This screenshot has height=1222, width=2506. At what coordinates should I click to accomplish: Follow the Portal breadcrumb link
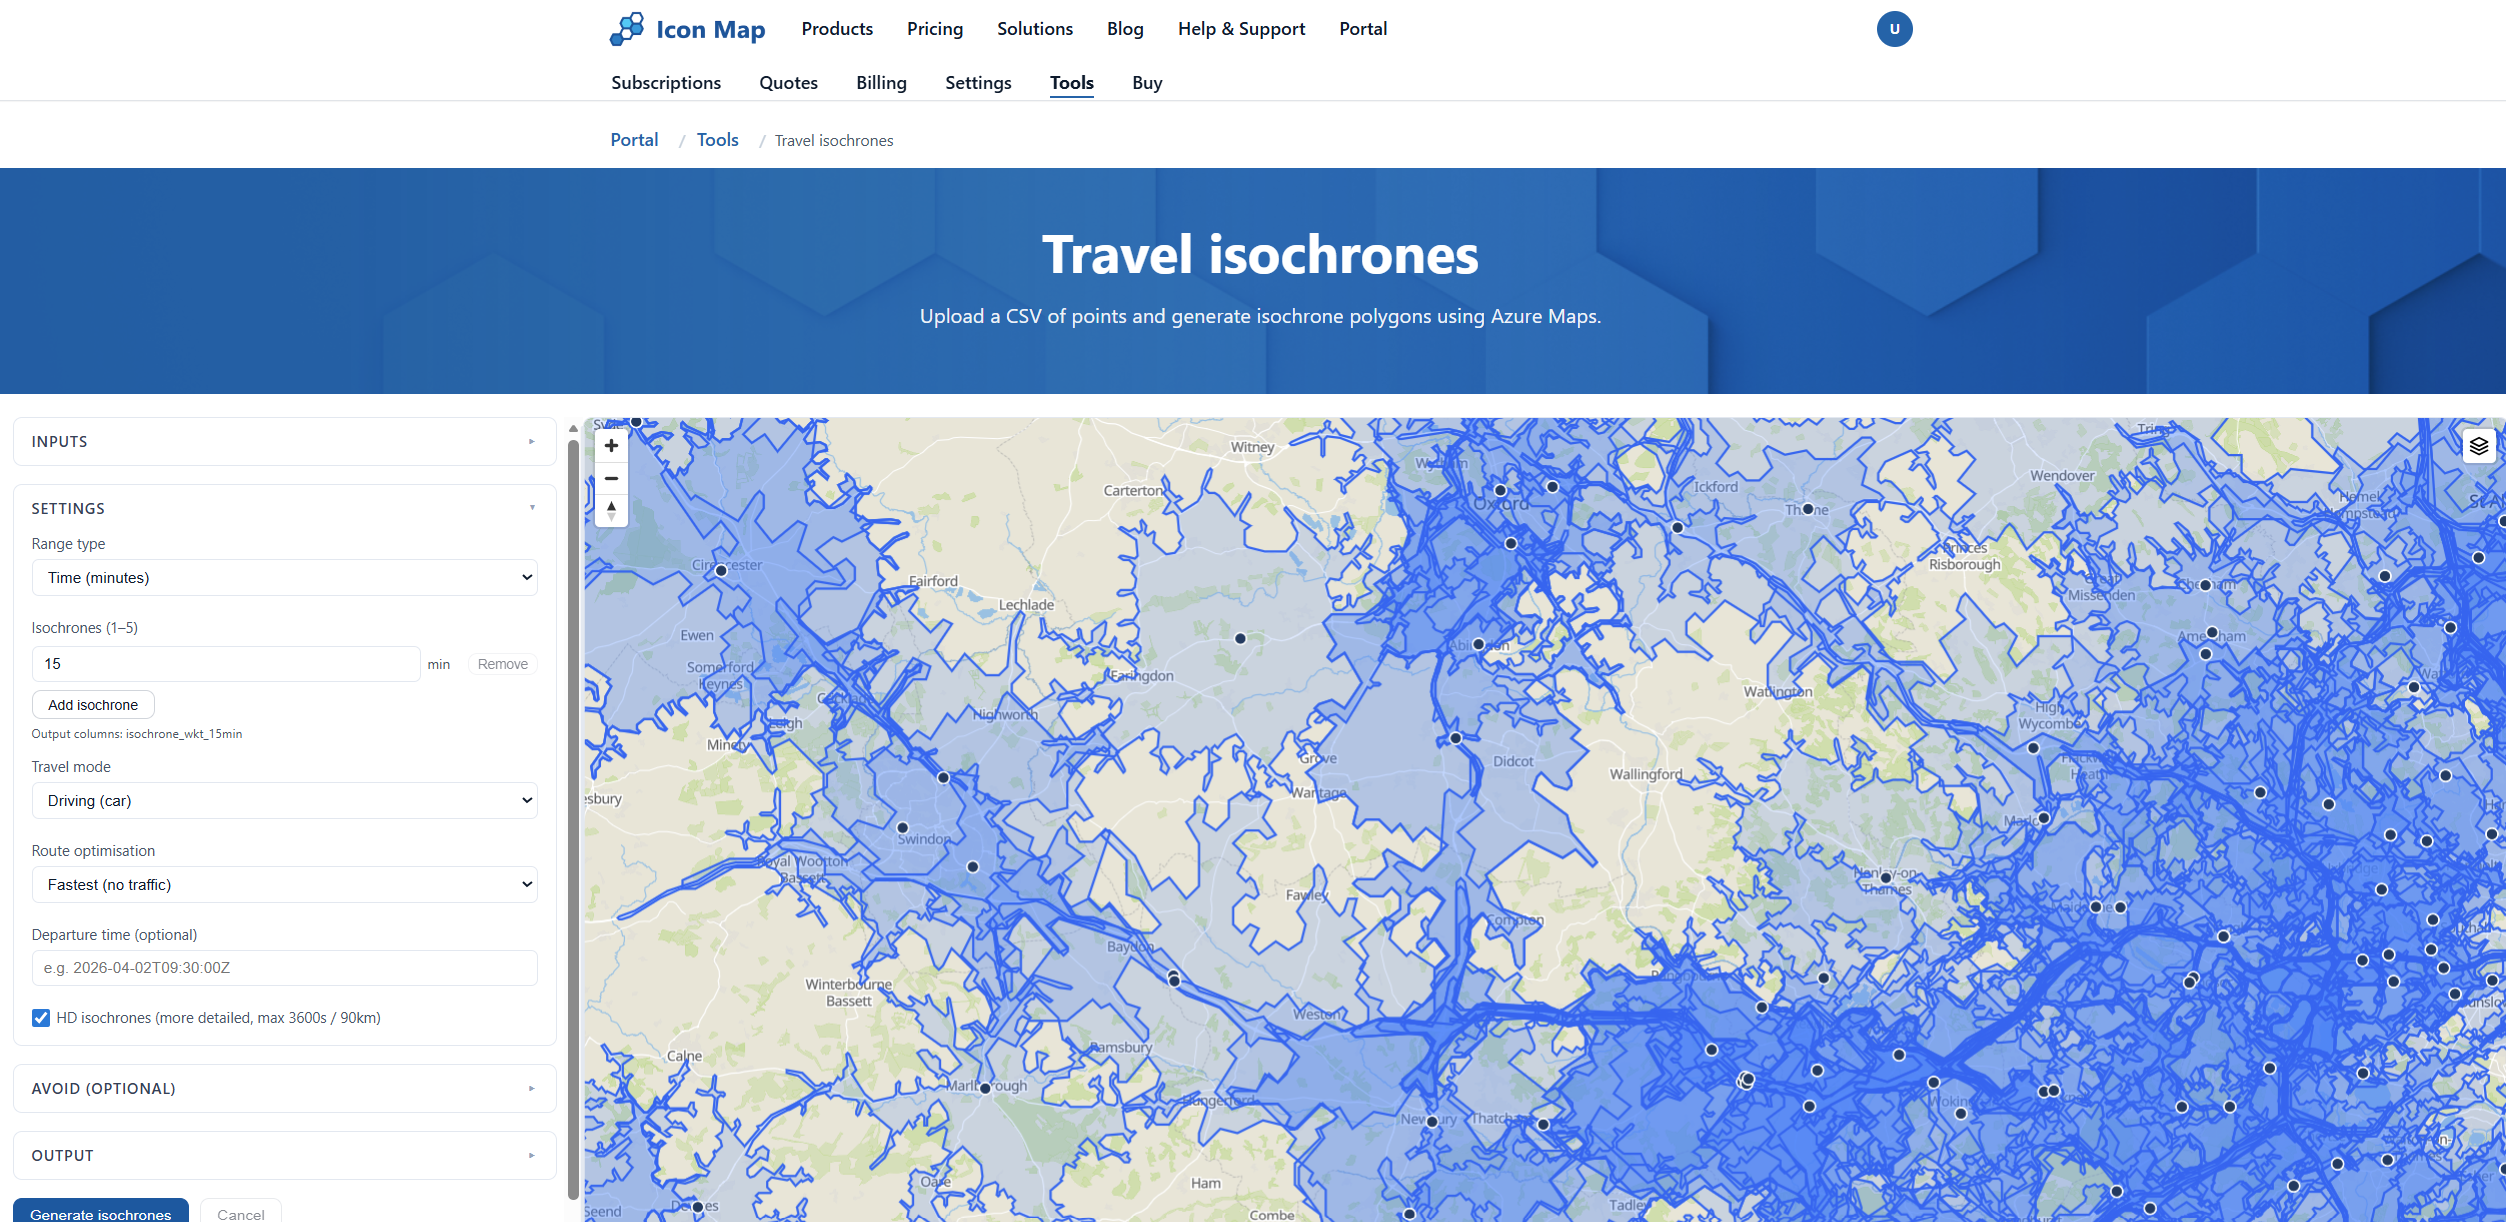634,140
